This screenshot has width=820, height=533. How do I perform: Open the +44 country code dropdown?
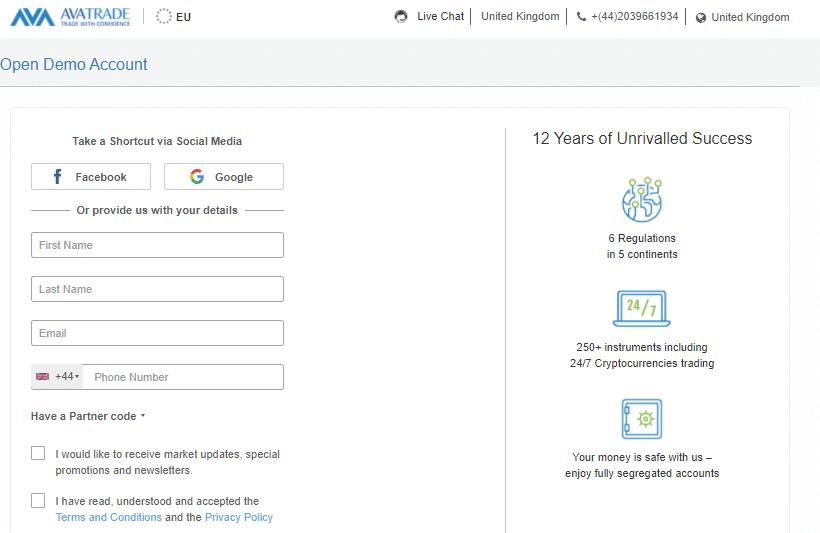[x=57, y=377]
